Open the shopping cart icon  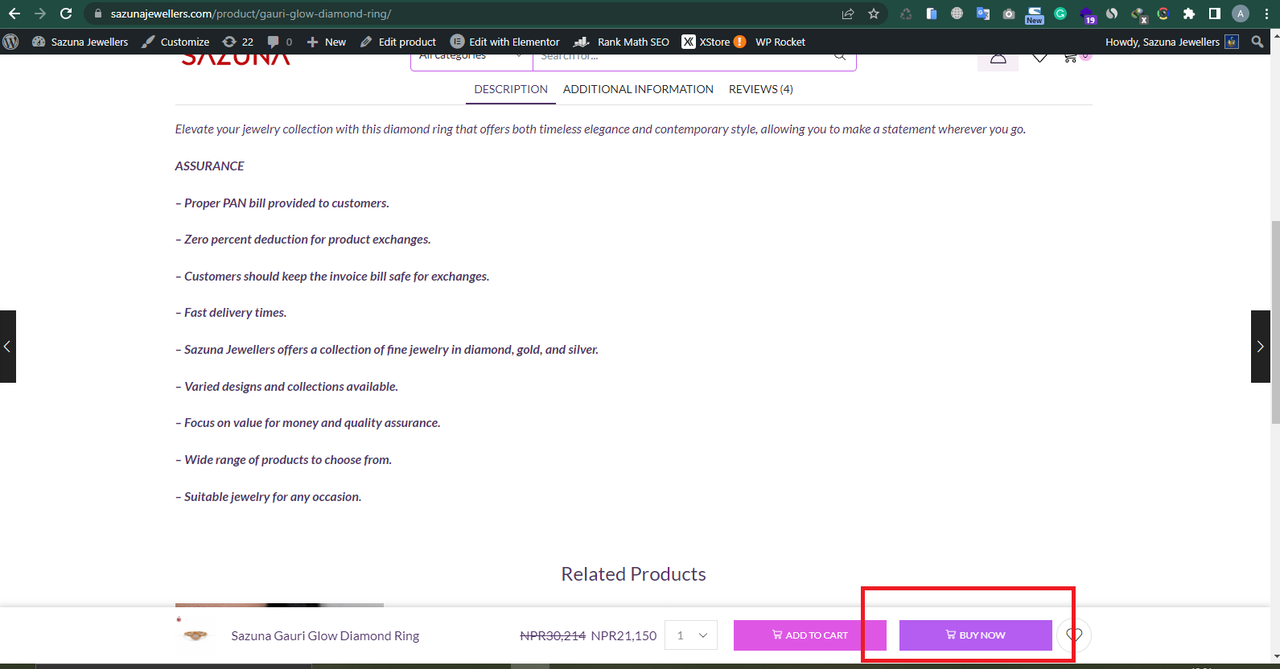click(x=1072, y=57)
